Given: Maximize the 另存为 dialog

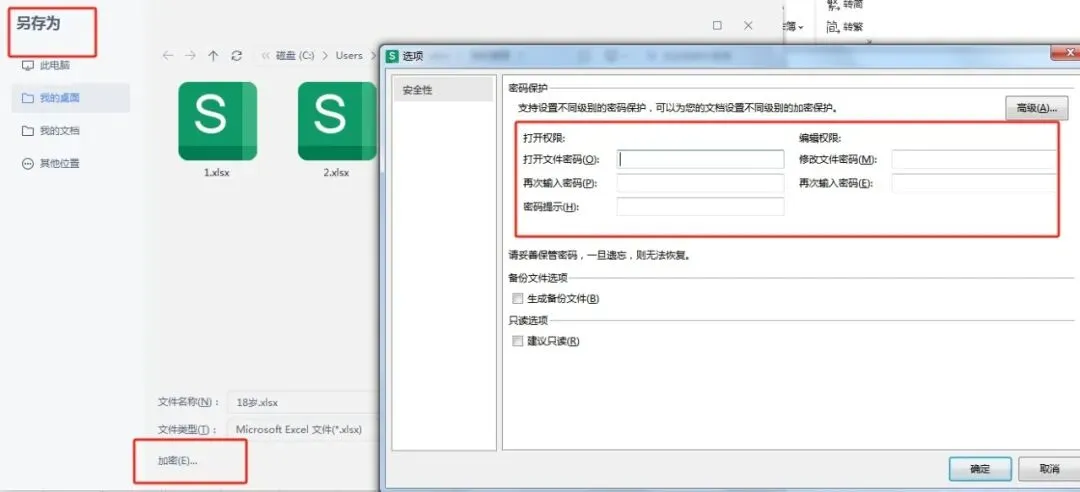Looking at the screenshot, I should pyautogui.click(x=717, y=25).
